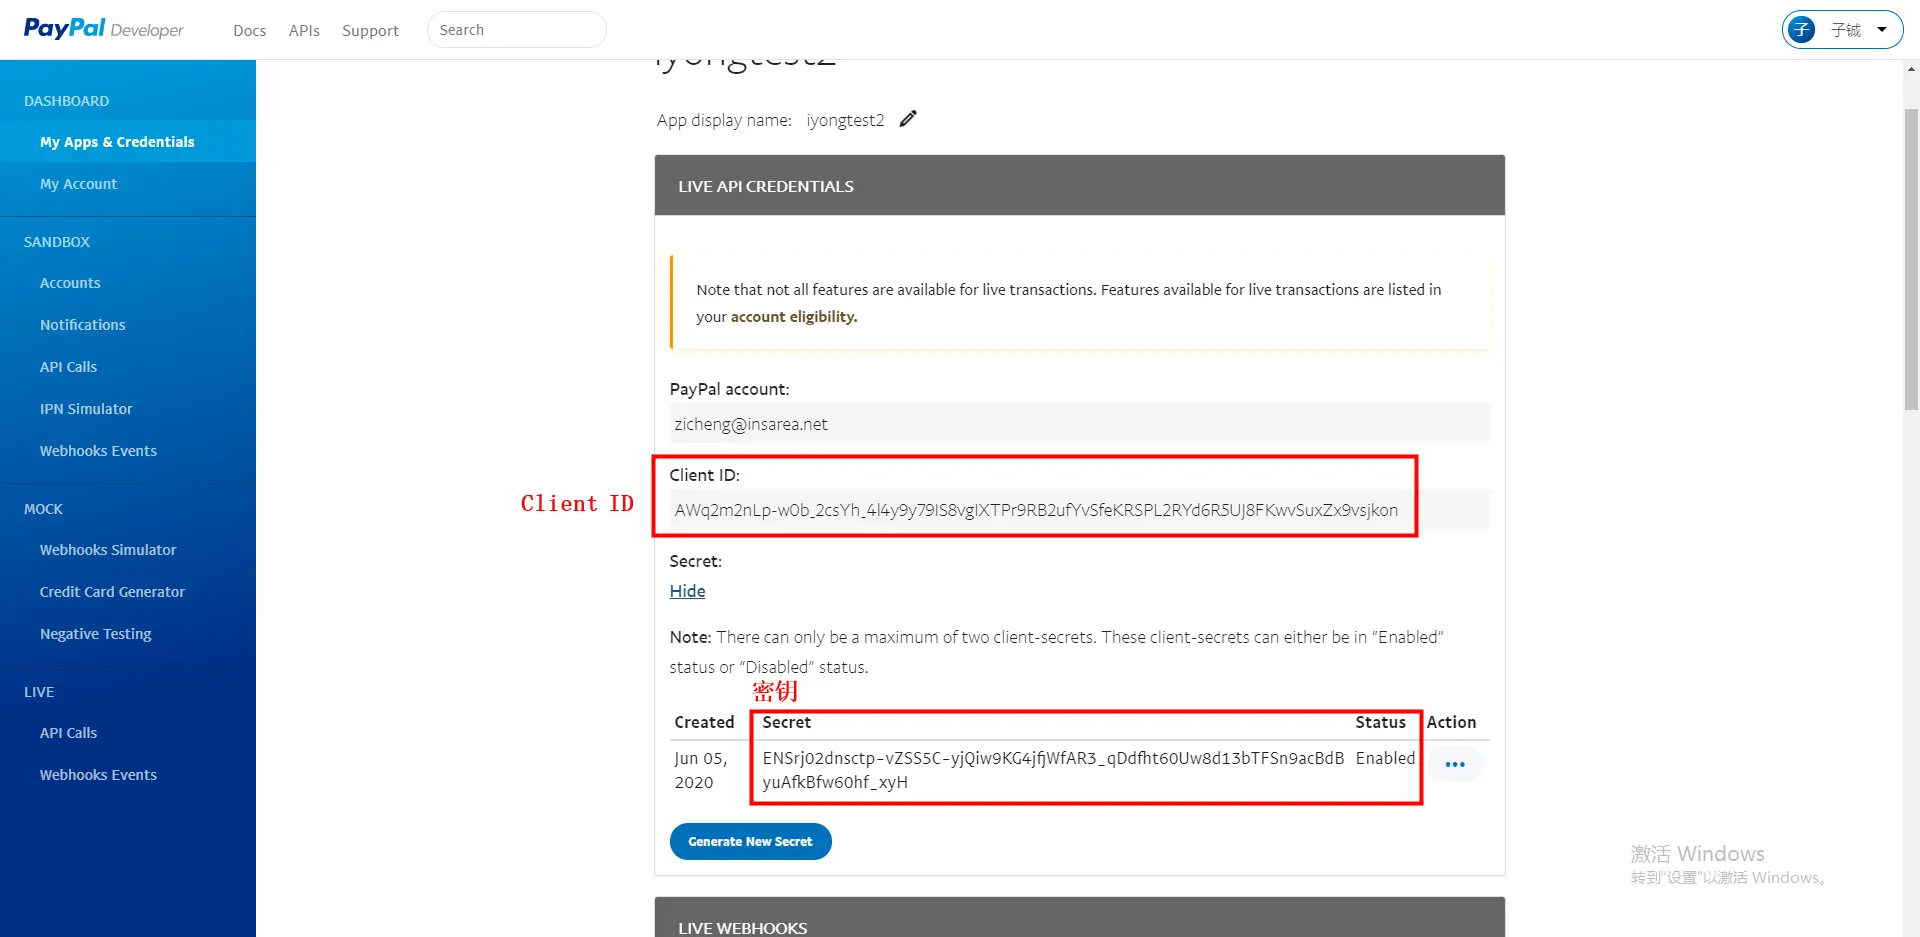
Task: Click the page vertical scrollbar thumb
Action: pos(1911,260)
